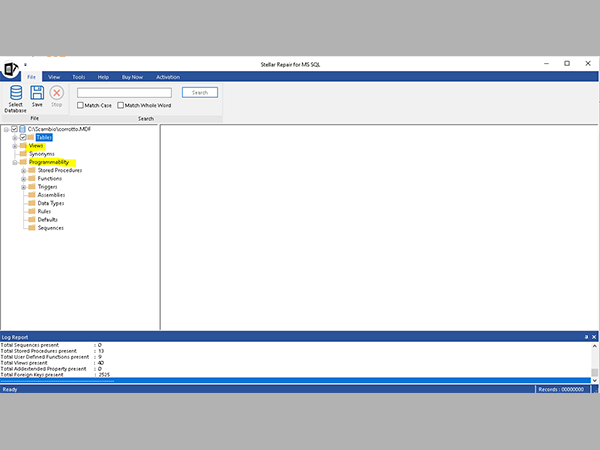Expand the Views tree node
The width and height of the screenshot is (600, 450).
tap(15, 146)
